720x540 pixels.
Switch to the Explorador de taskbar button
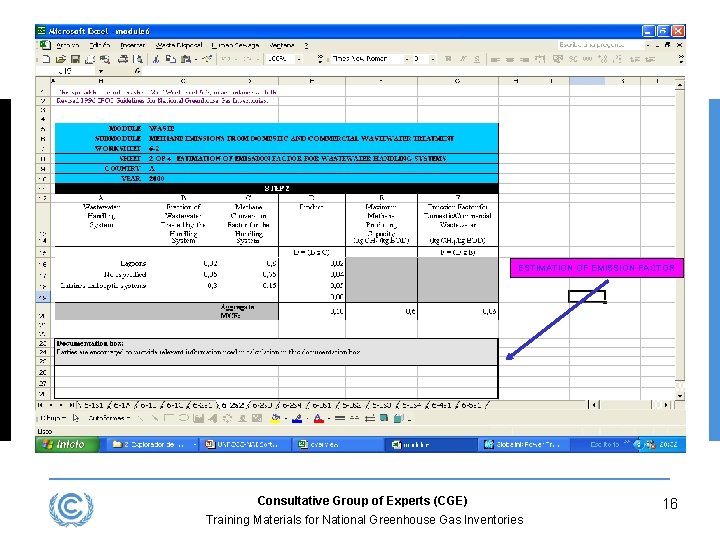[x=153, y=444]
